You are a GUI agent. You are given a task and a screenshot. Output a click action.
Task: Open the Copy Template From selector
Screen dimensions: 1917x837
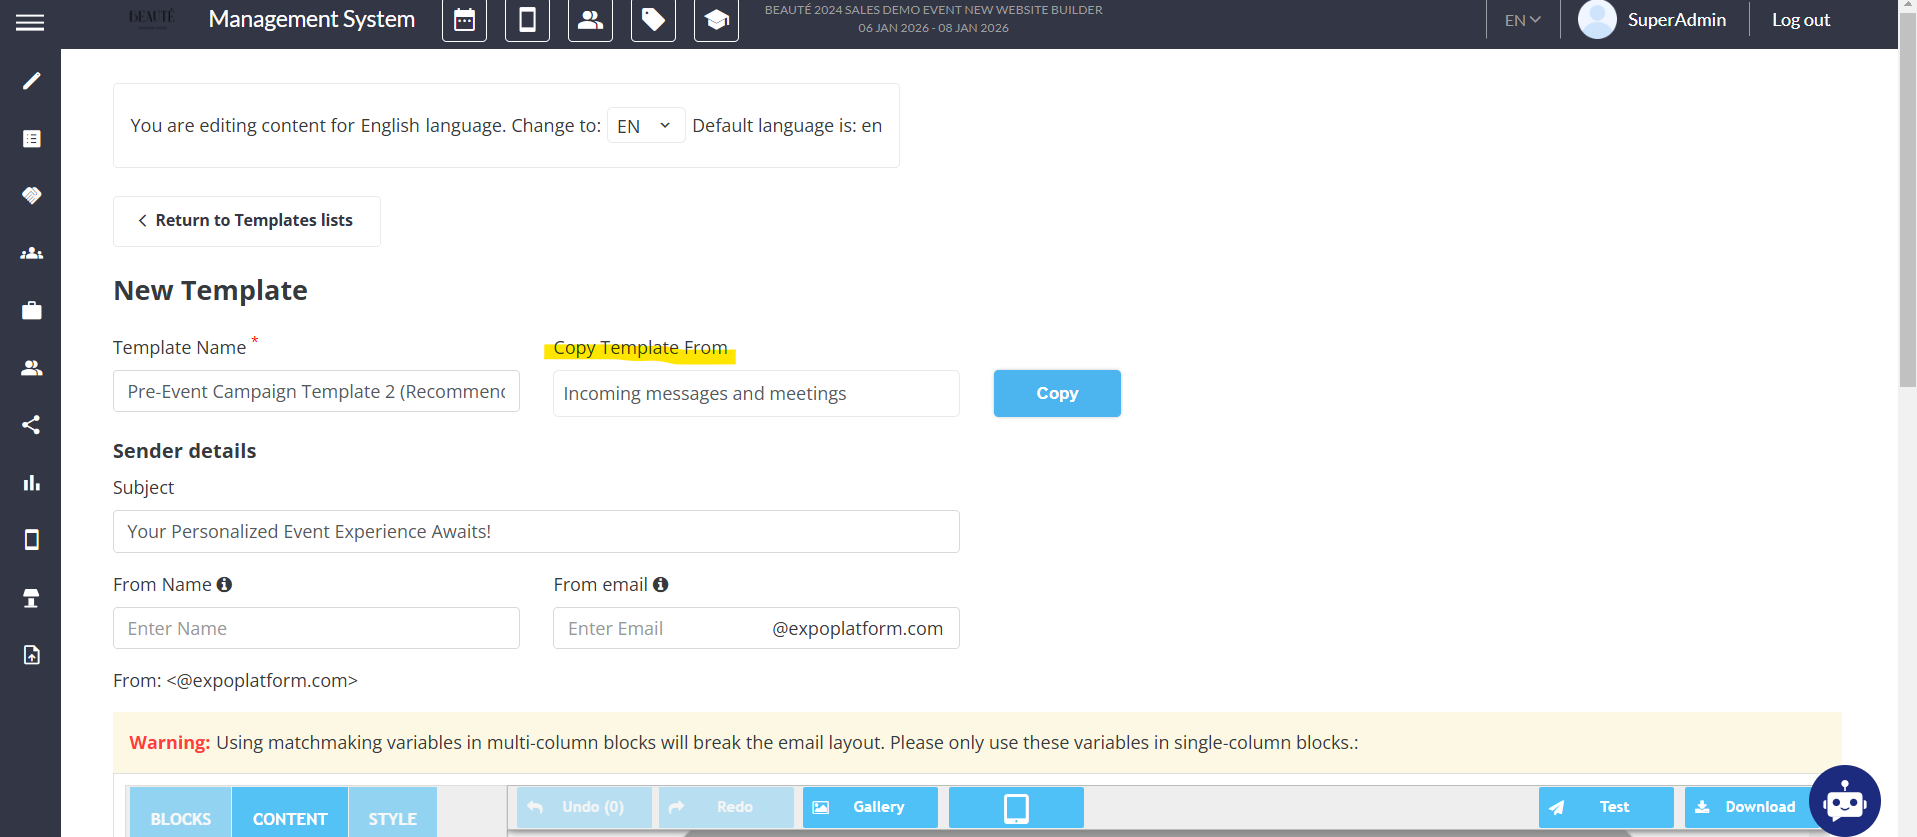pyautogui.click(x=755, y=394)
